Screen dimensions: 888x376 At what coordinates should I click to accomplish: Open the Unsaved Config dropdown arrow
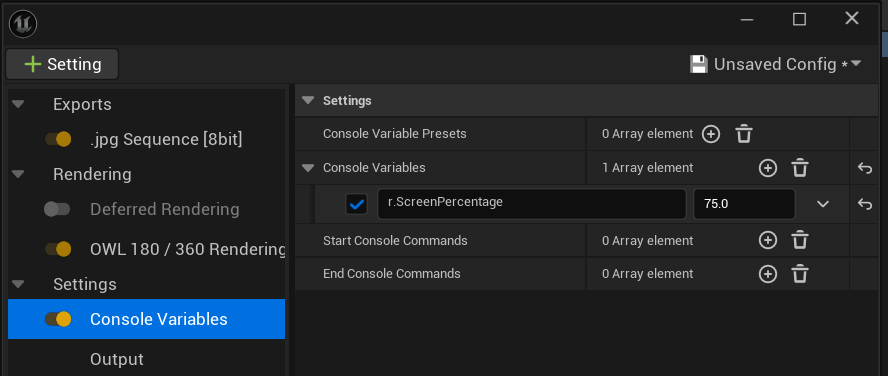point(856,63)
